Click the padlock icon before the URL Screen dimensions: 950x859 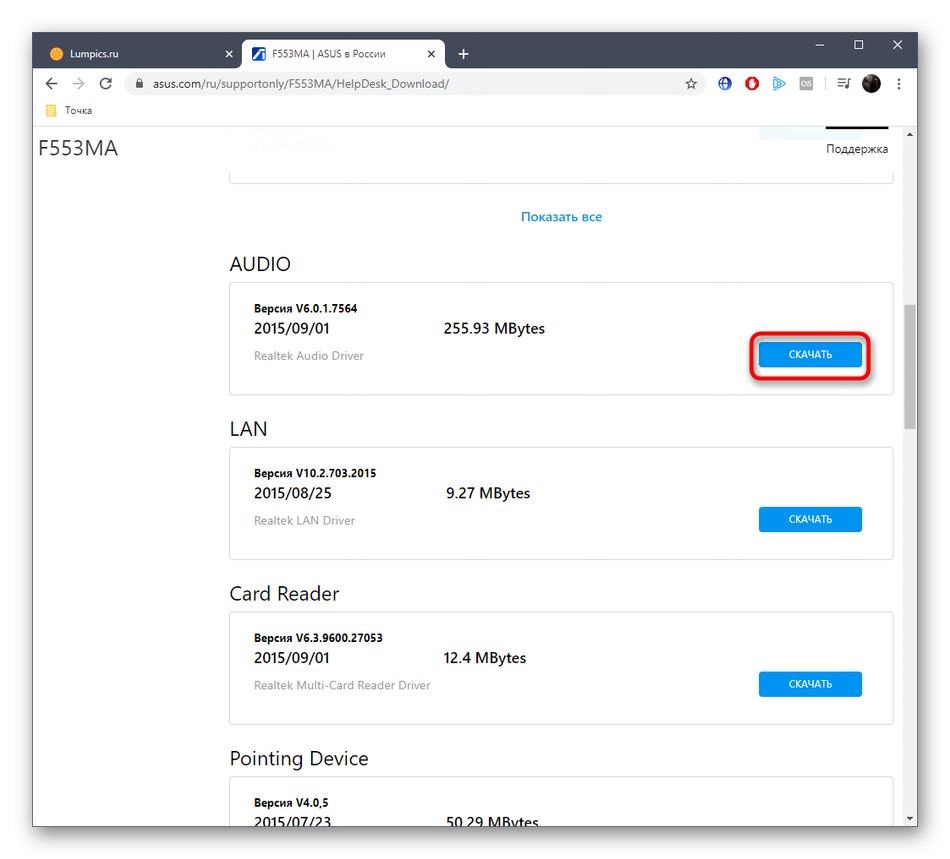[x=139, y=84]
